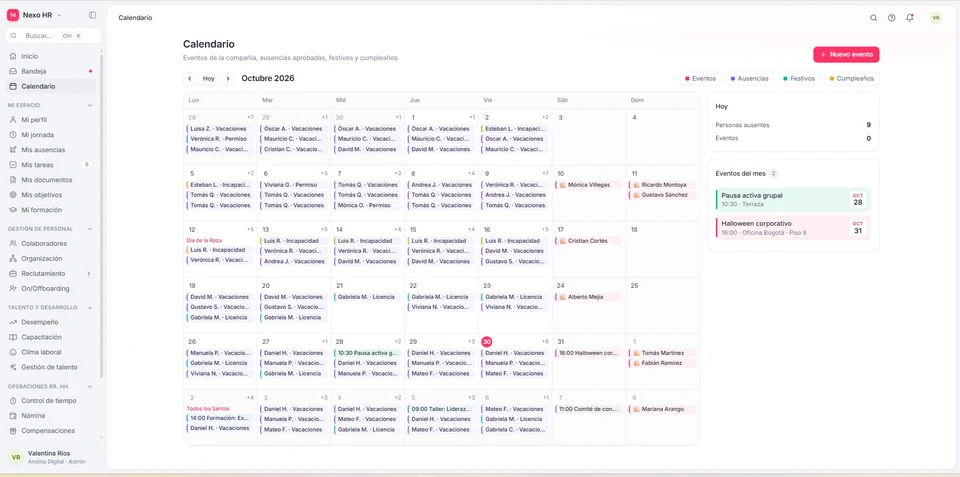The height and width of the screenshot is (477, 960).
Task: Open Mis documentos file icon
Action: pos(13,180)
